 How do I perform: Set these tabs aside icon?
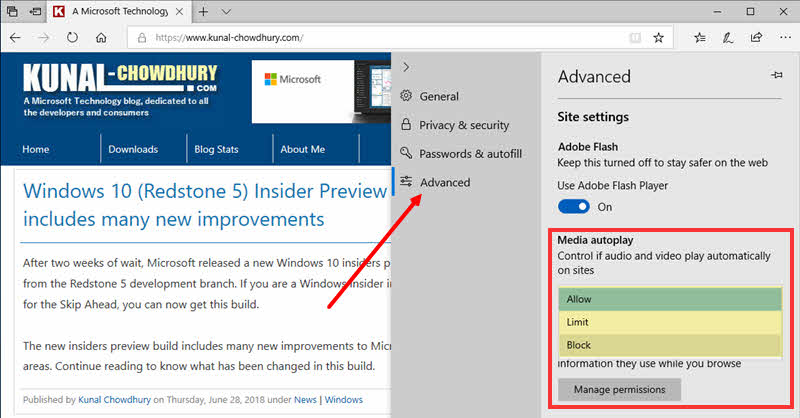click(x=35, y=11)
